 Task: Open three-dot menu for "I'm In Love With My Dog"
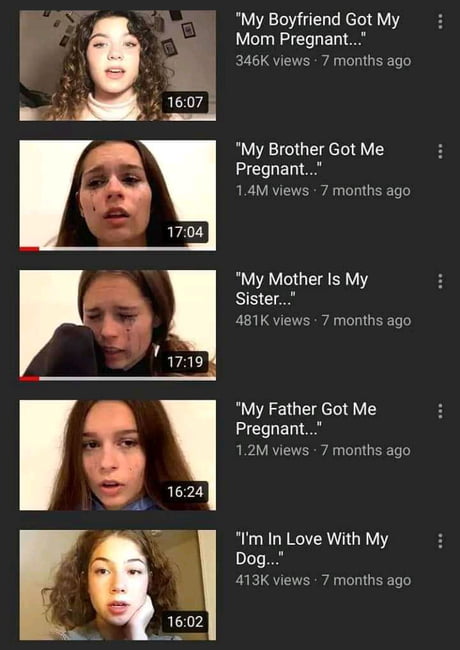point(440,541)
